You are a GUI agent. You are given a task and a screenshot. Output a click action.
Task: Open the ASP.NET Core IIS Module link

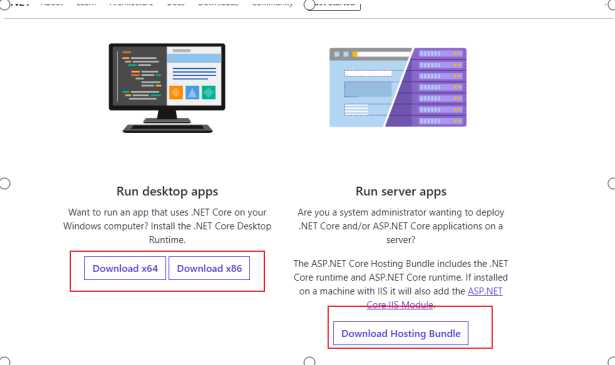click(485, 291)
